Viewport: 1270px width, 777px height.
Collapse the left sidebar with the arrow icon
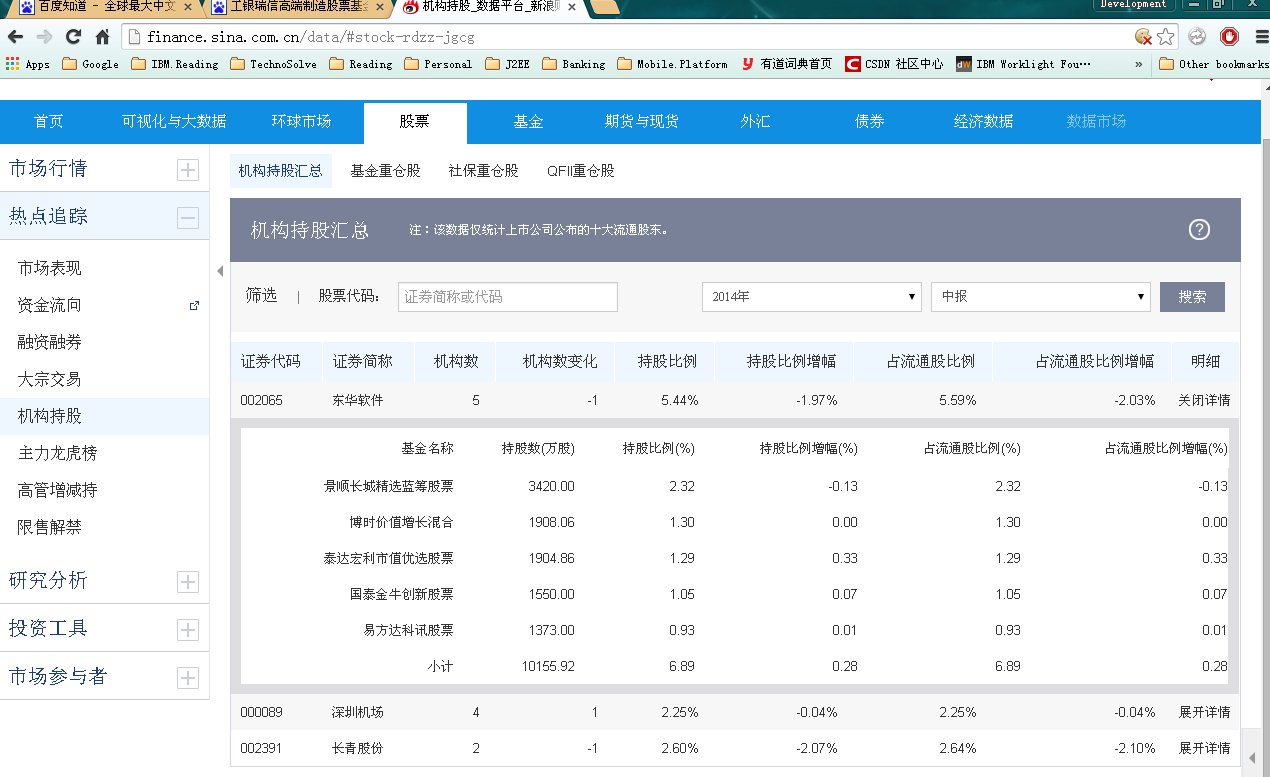(218, 269)
